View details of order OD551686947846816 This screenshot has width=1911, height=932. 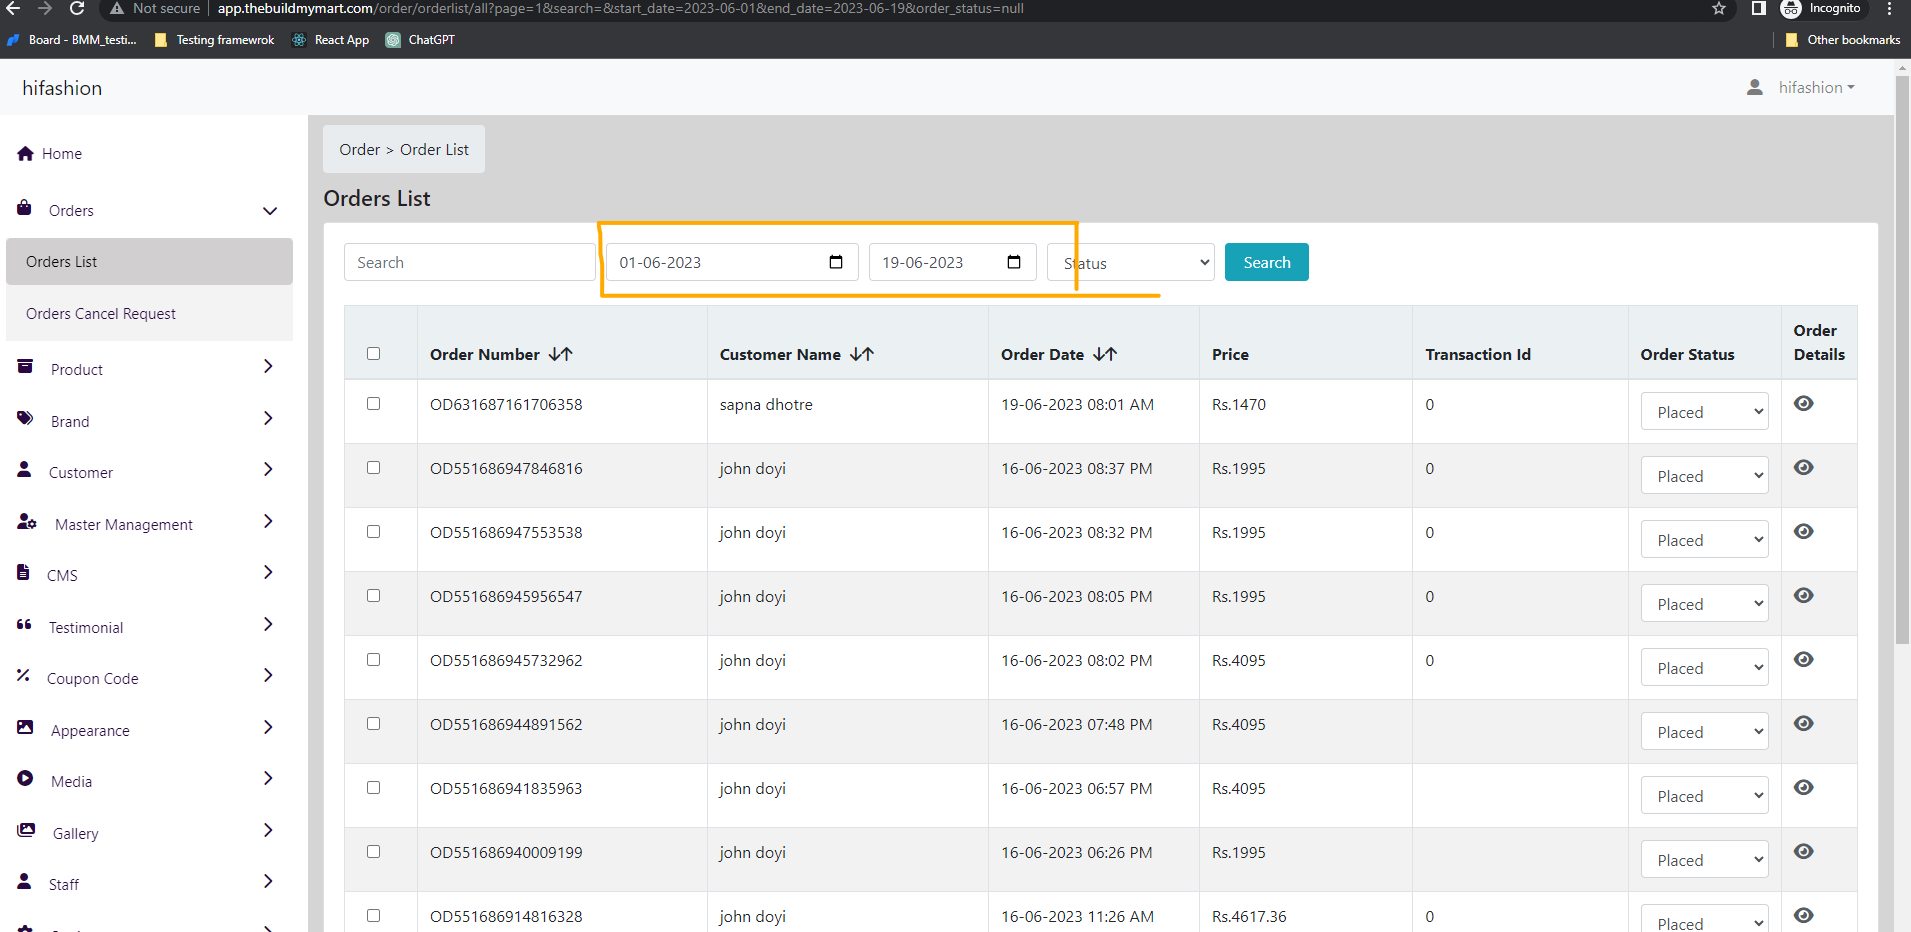click(x=1804, y=468)
